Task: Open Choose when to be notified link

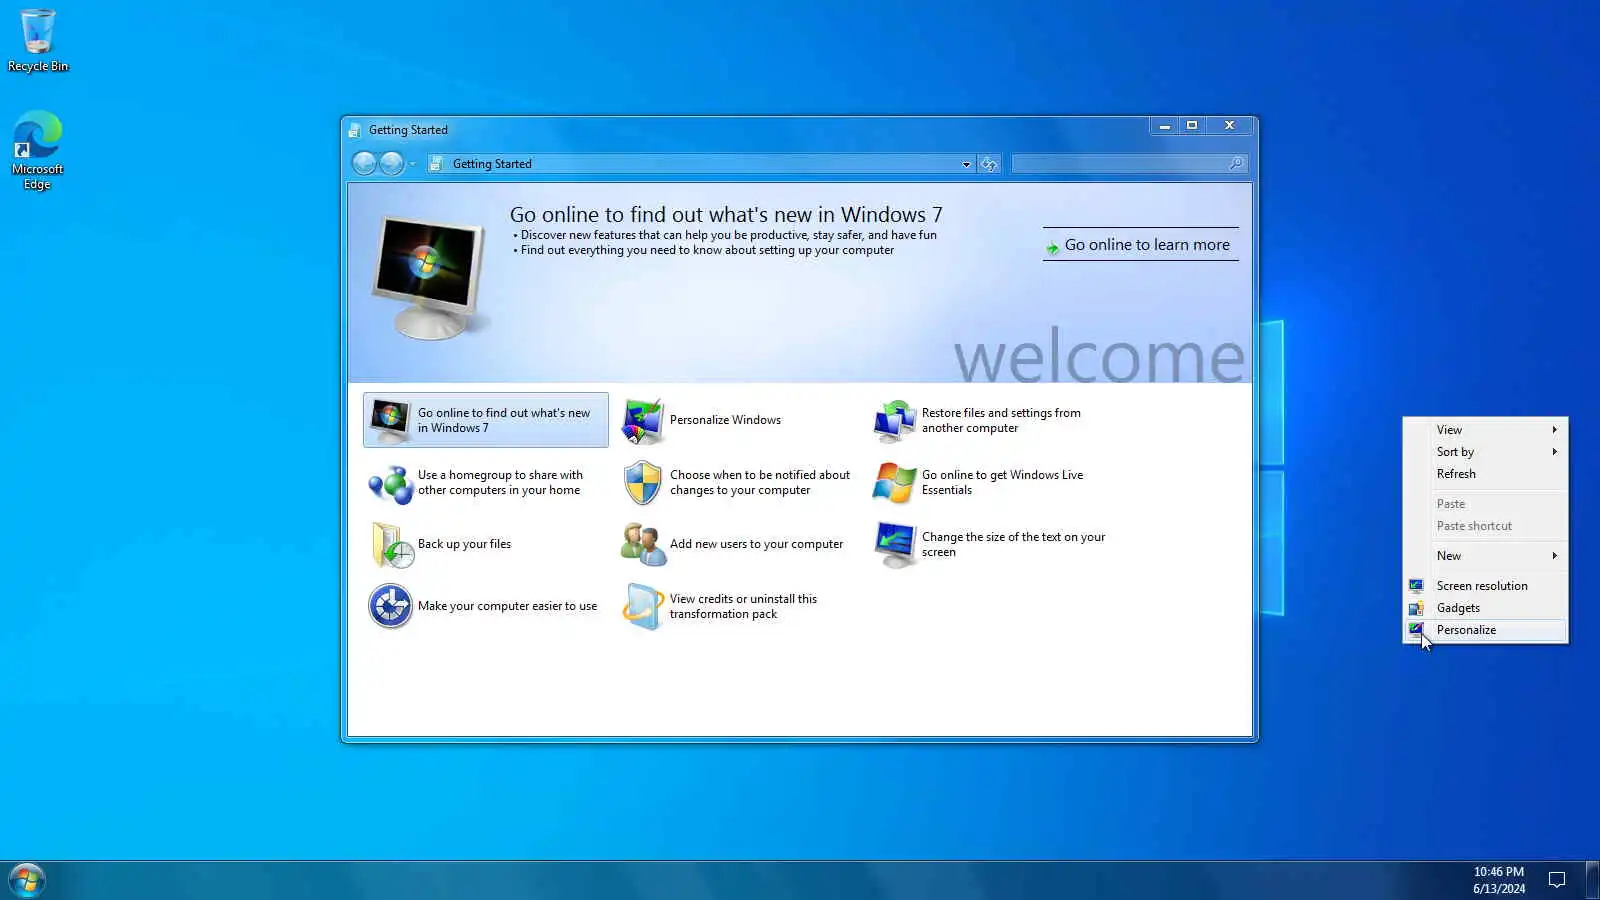Action: [x=760, y=483]
